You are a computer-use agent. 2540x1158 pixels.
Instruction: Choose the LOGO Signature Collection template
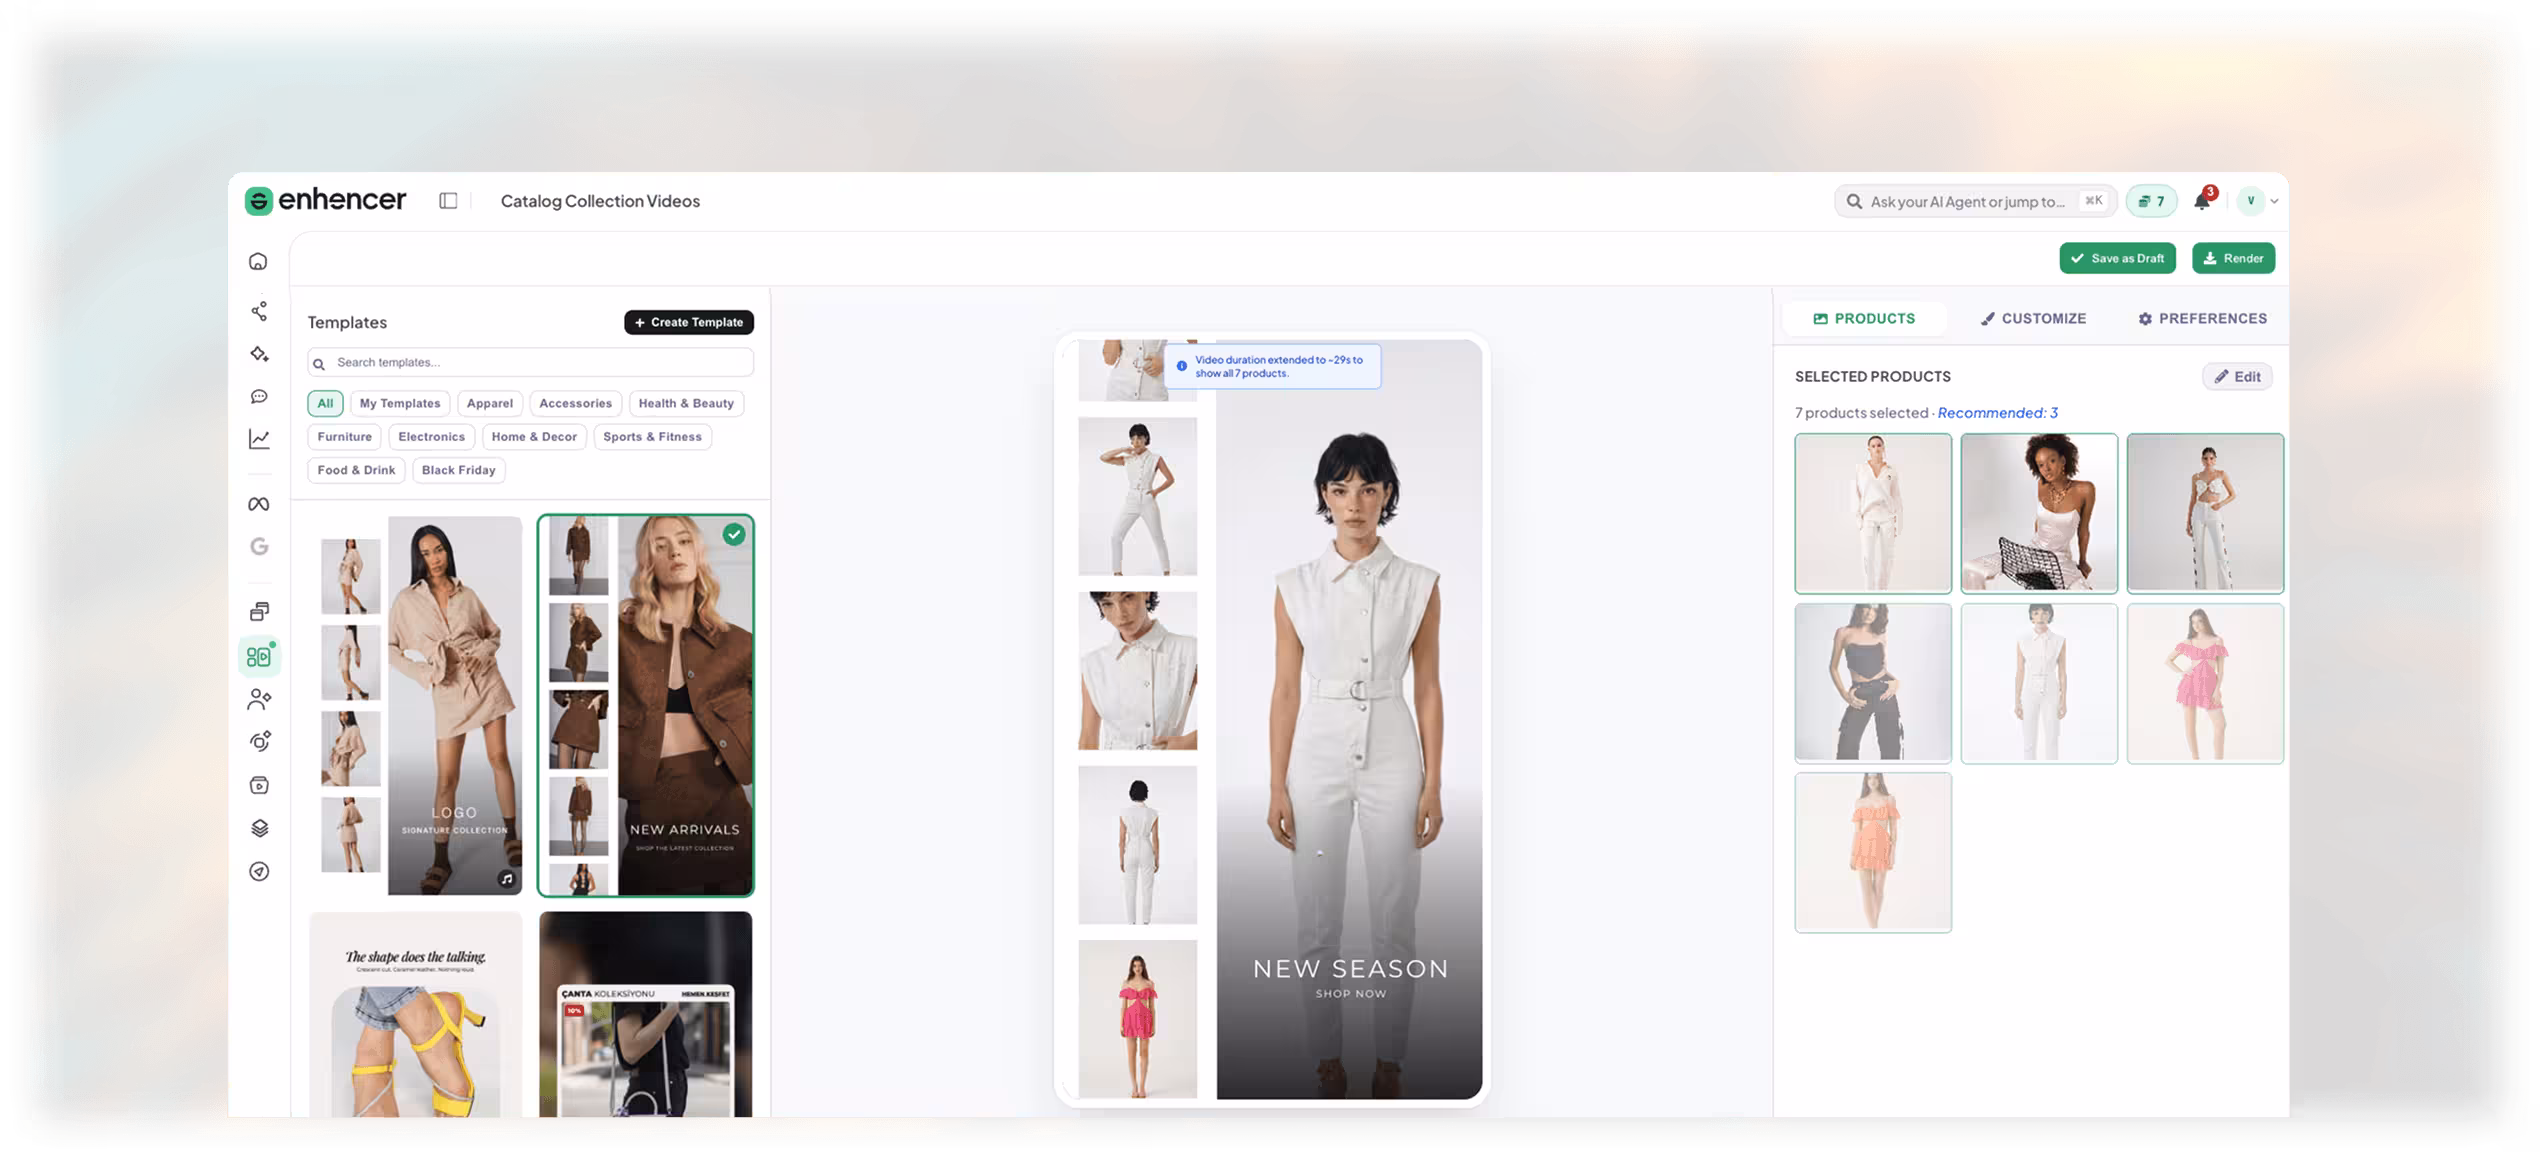(x=416, y=705)
